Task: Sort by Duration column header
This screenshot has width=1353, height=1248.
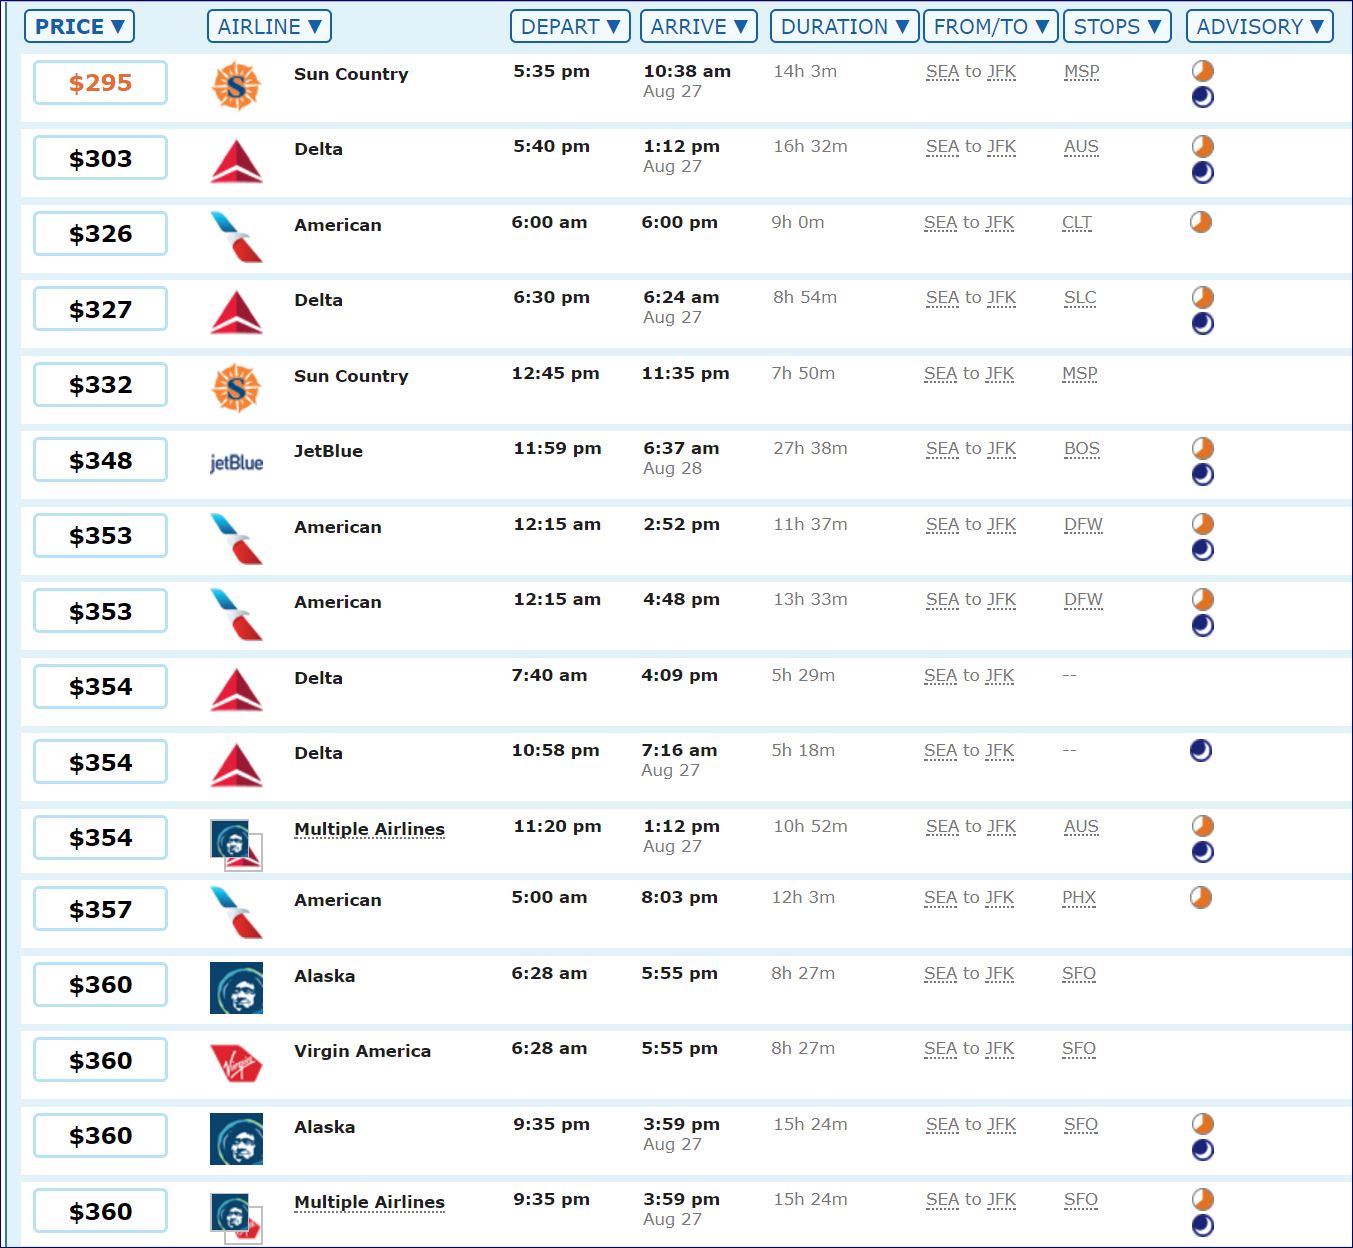Action: click(844, 27)
